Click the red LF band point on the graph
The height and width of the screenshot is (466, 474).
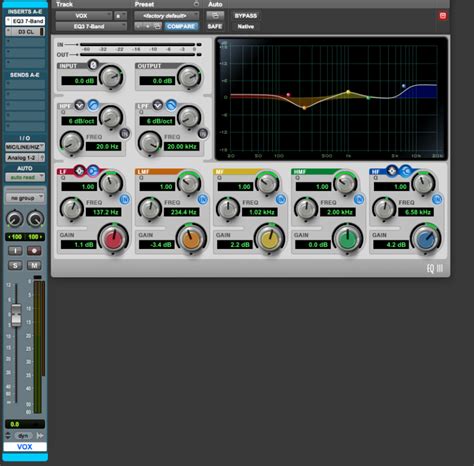(288, 95)
